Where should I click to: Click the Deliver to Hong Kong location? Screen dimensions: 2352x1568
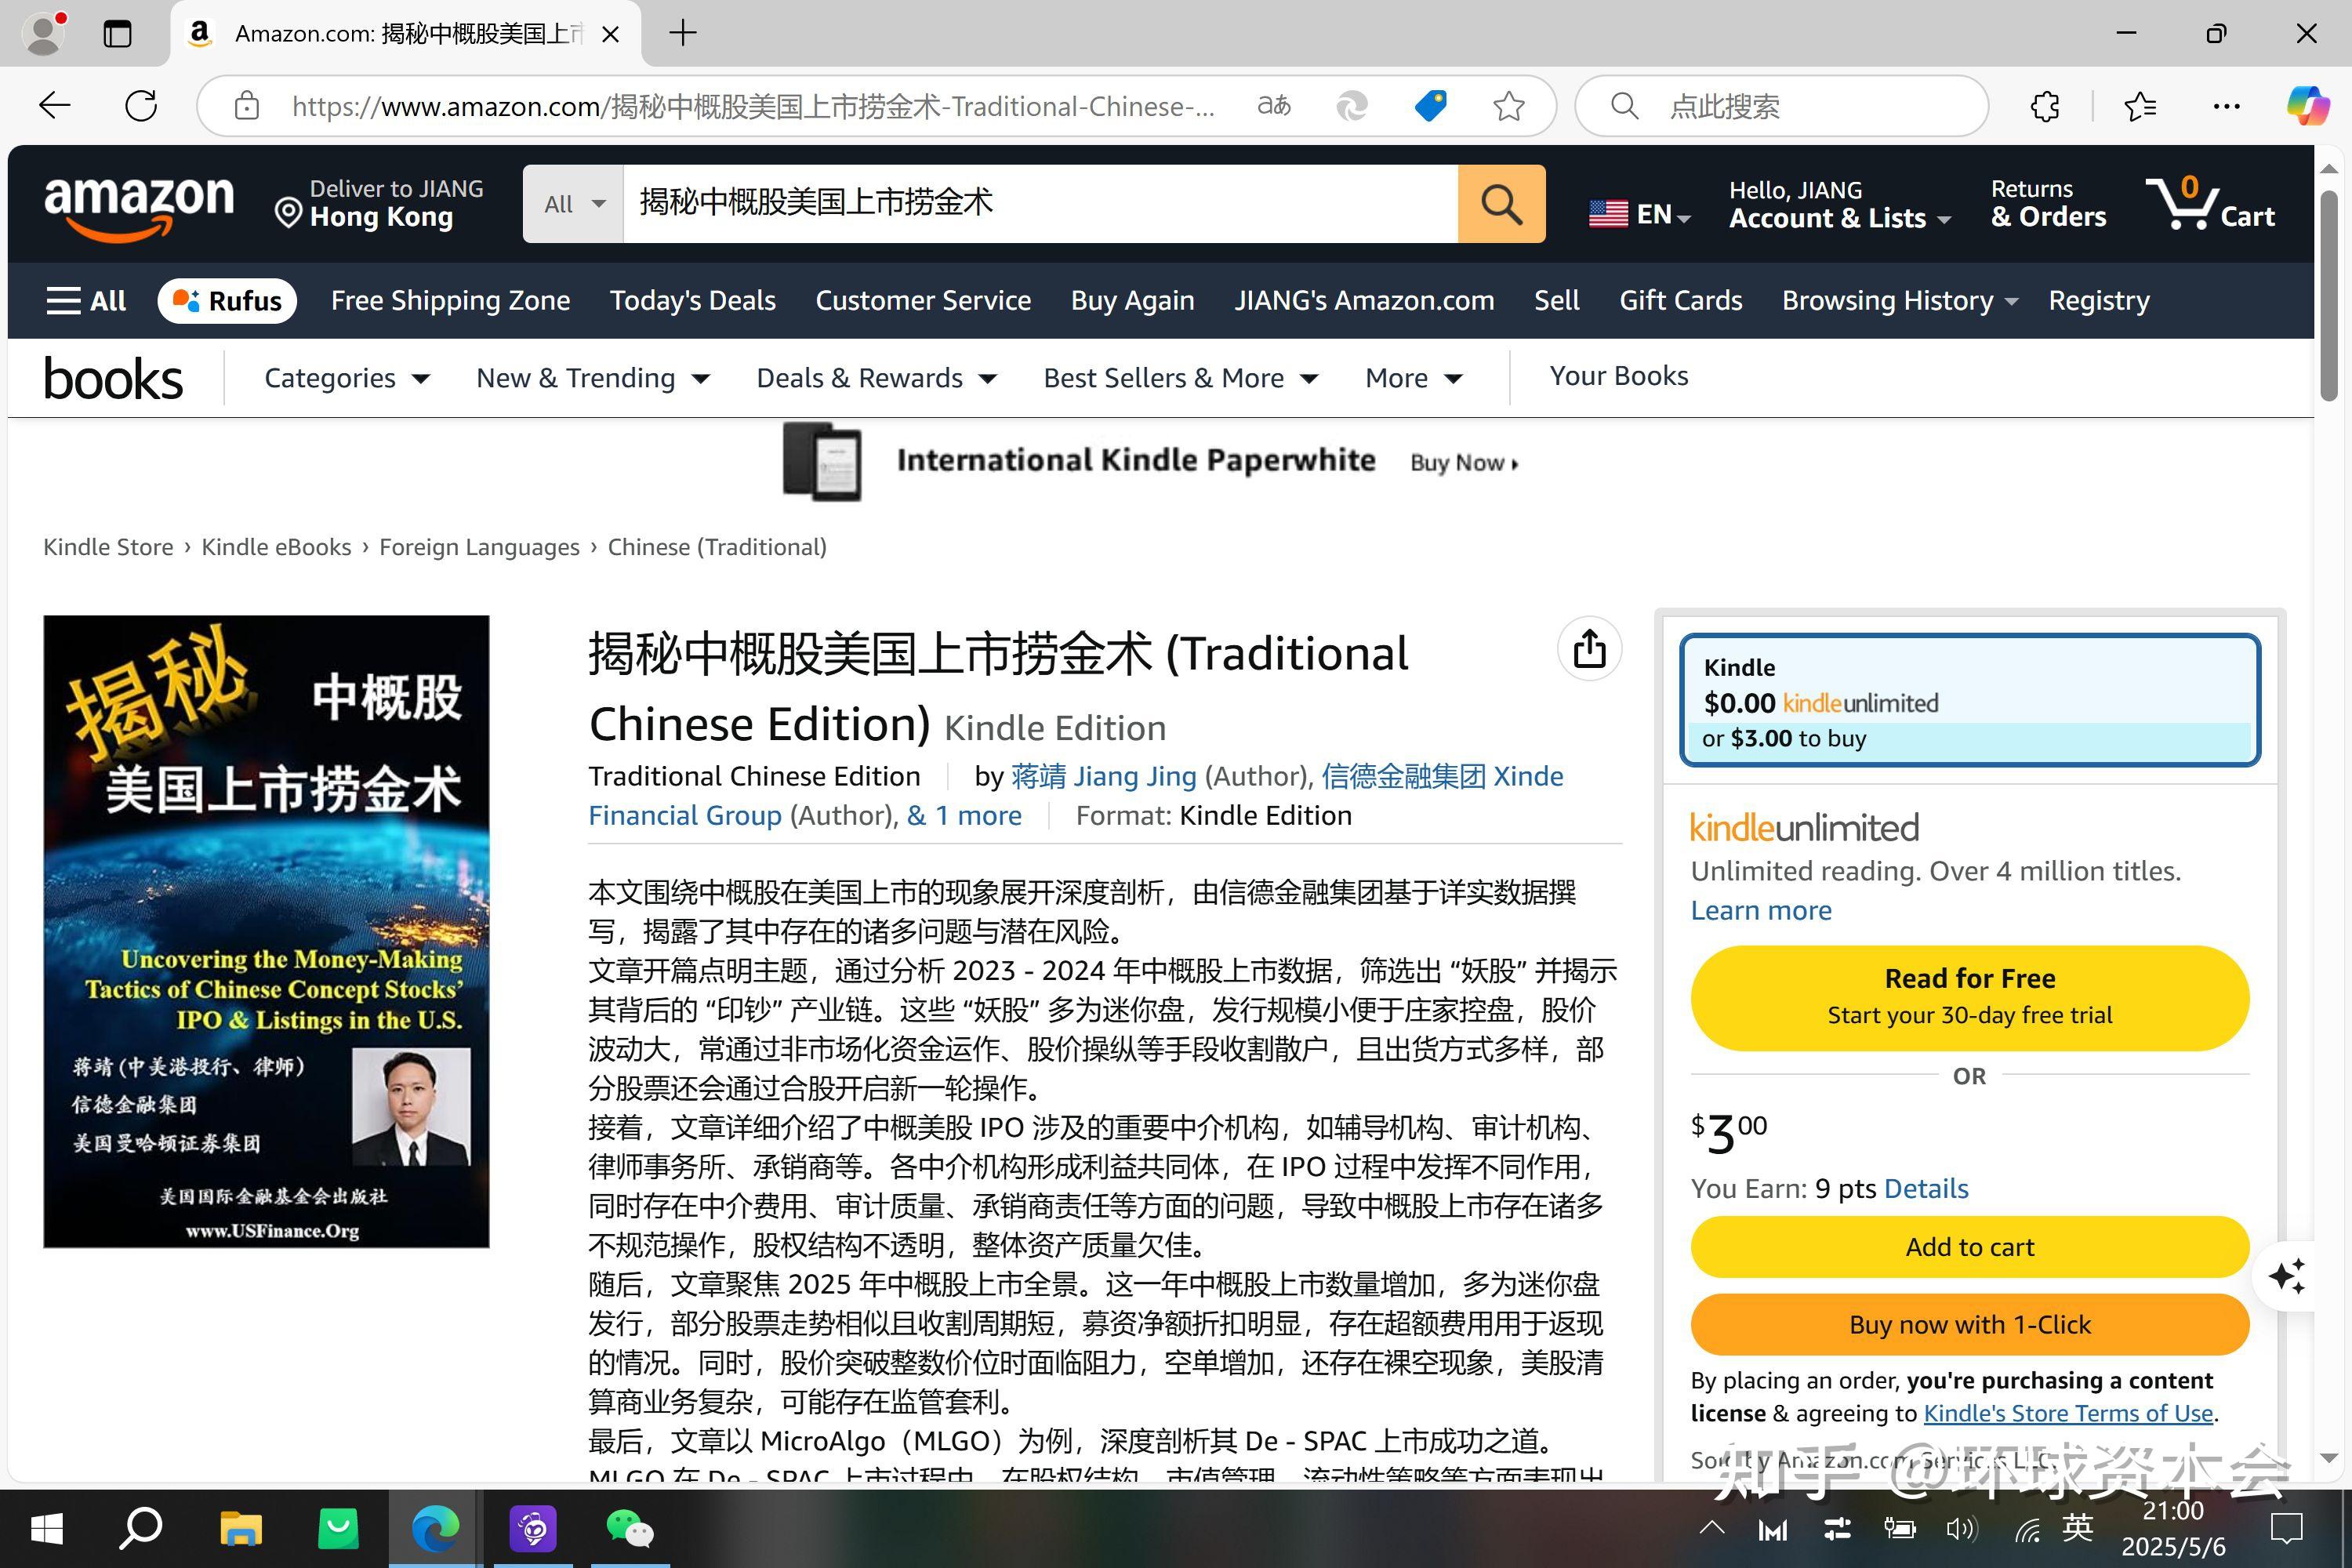(x=380, y=204)
